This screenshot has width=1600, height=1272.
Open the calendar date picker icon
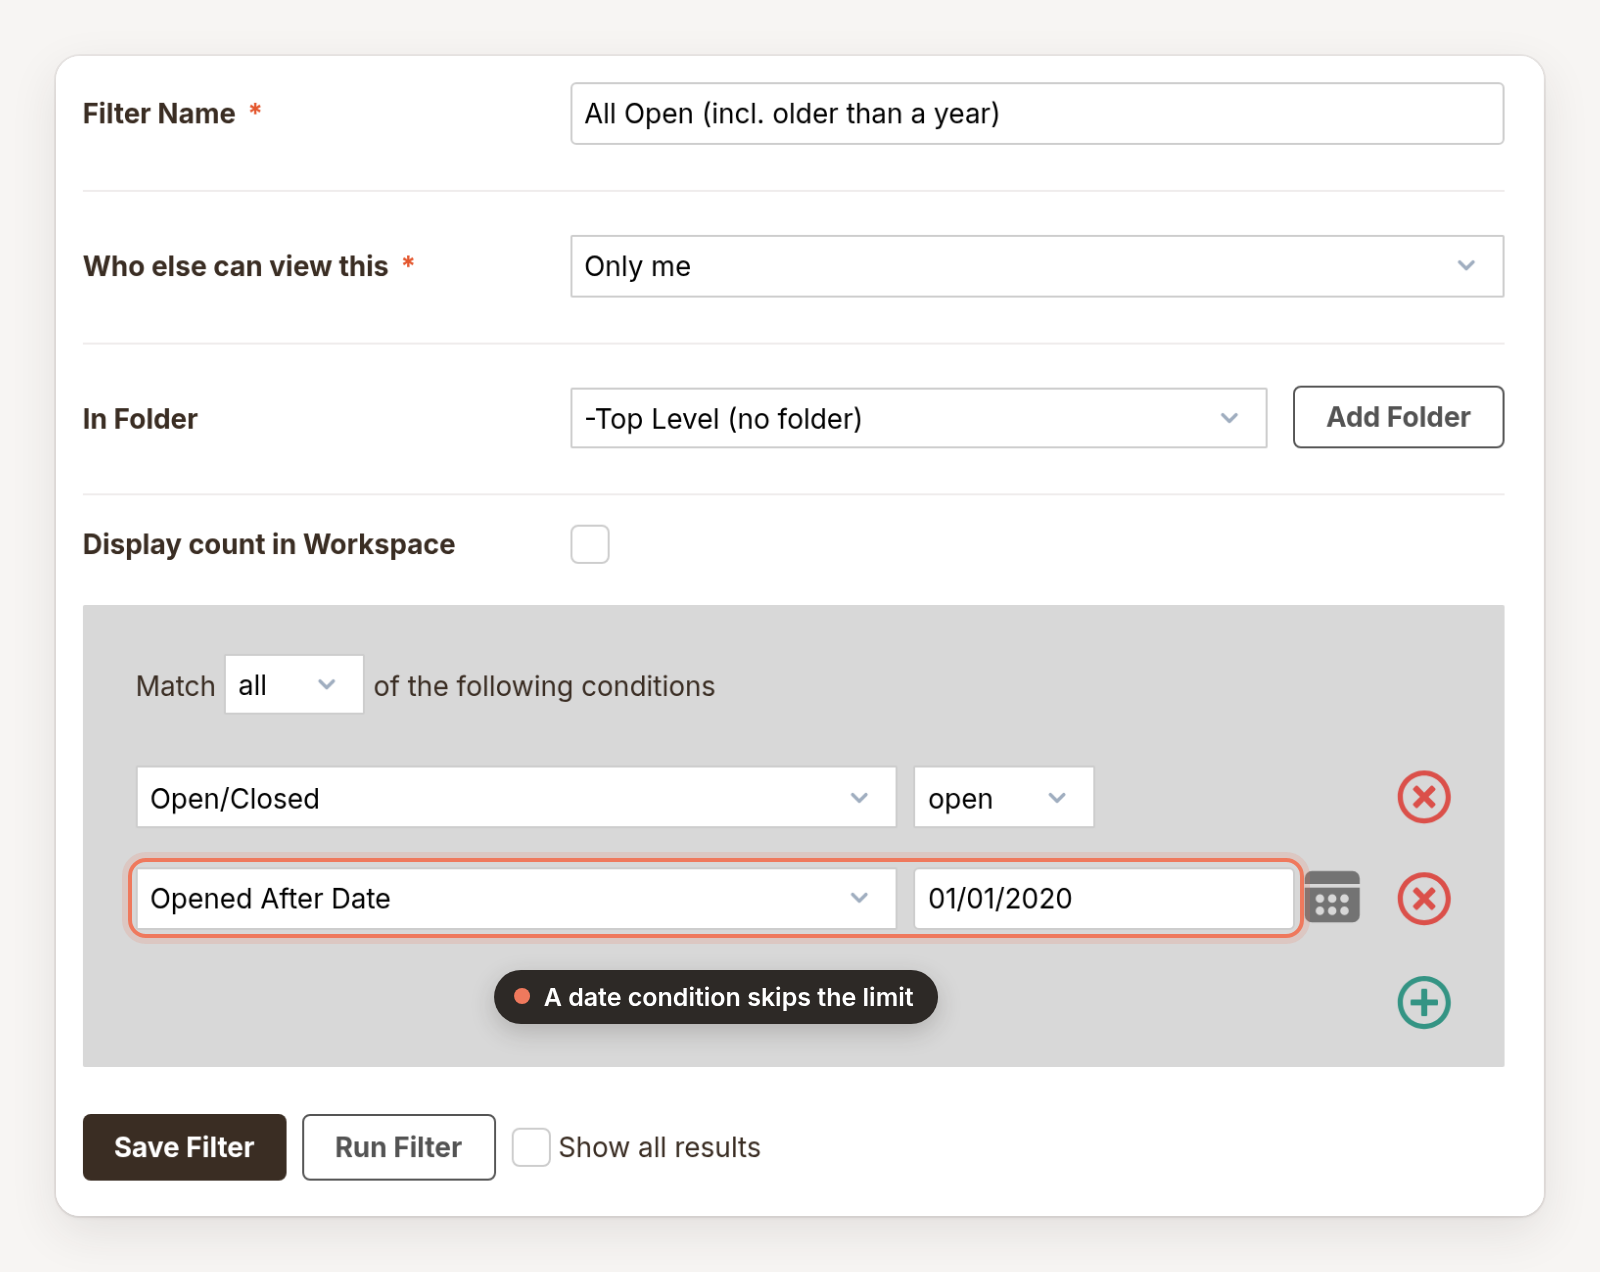[x=1332, y=897]
